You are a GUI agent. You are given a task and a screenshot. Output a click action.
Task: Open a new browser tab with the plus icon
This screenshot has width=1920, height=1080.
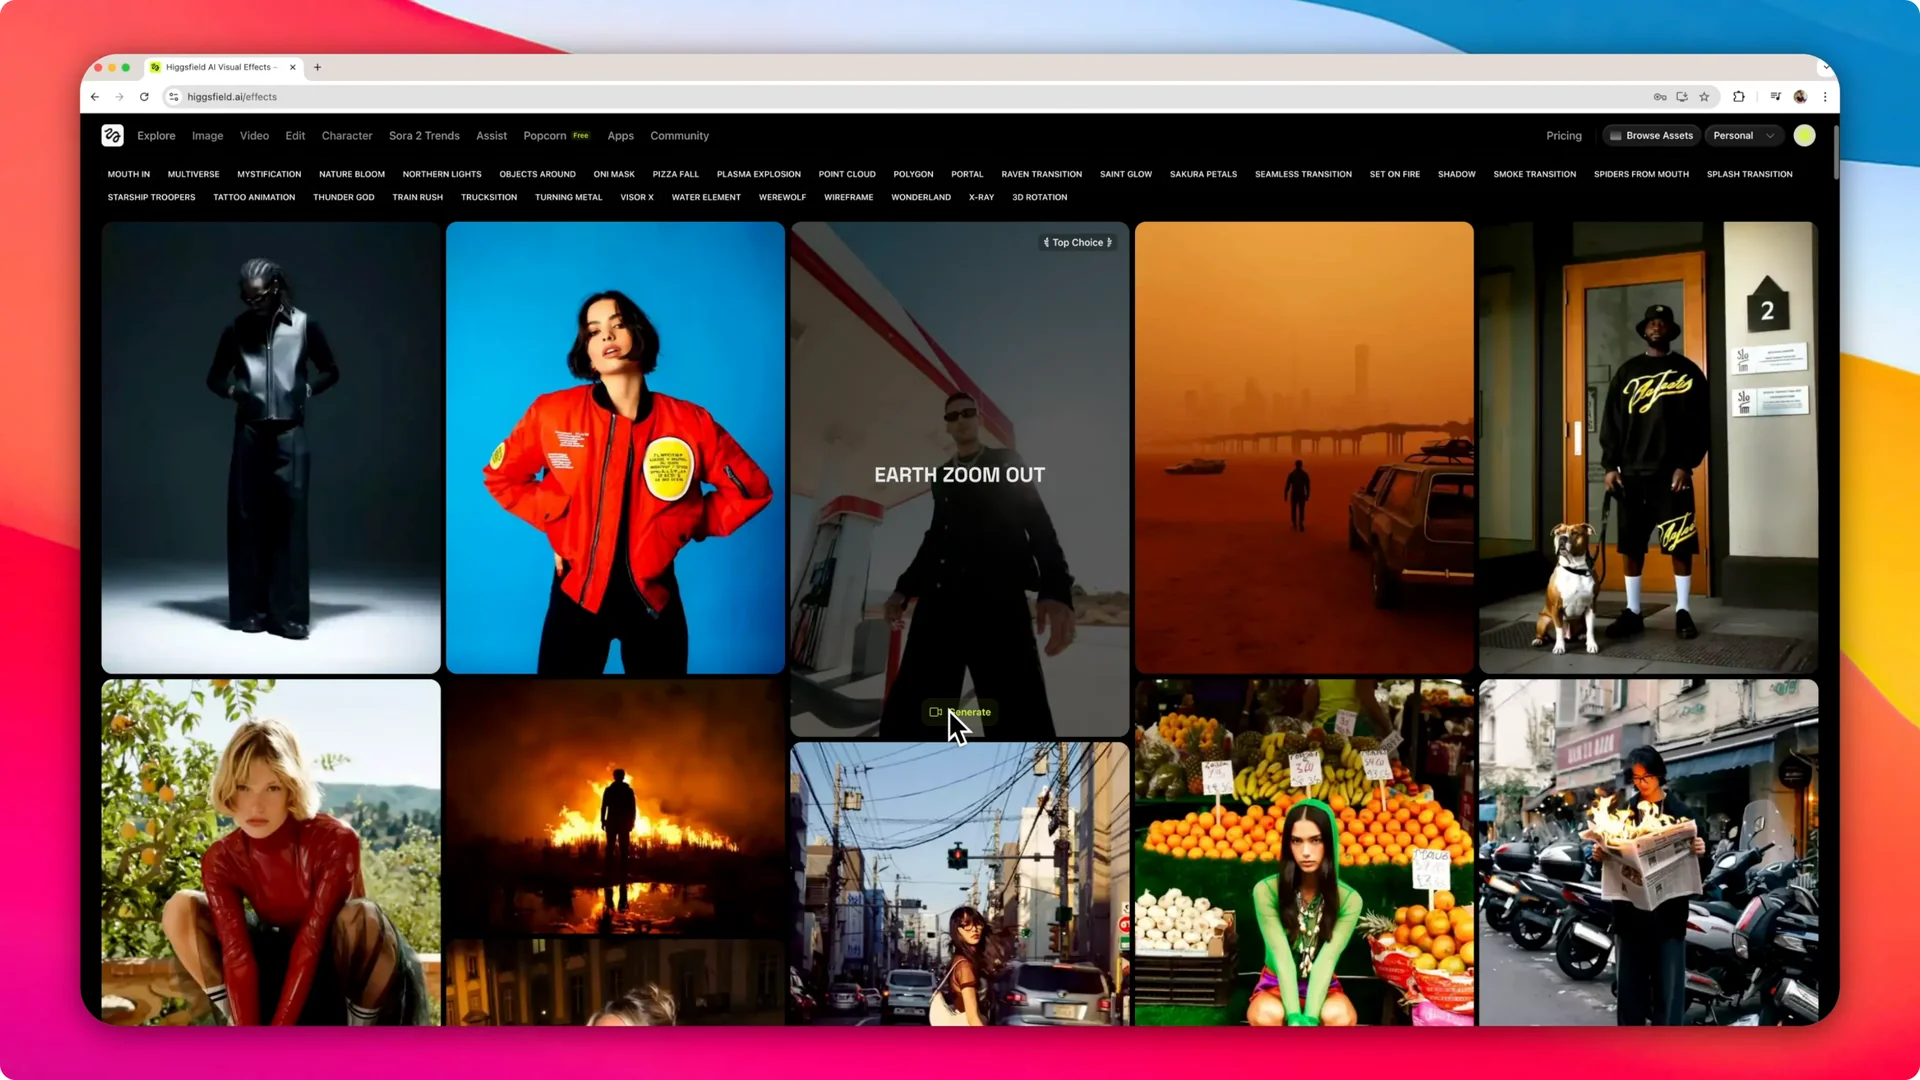tap(318, 67)
